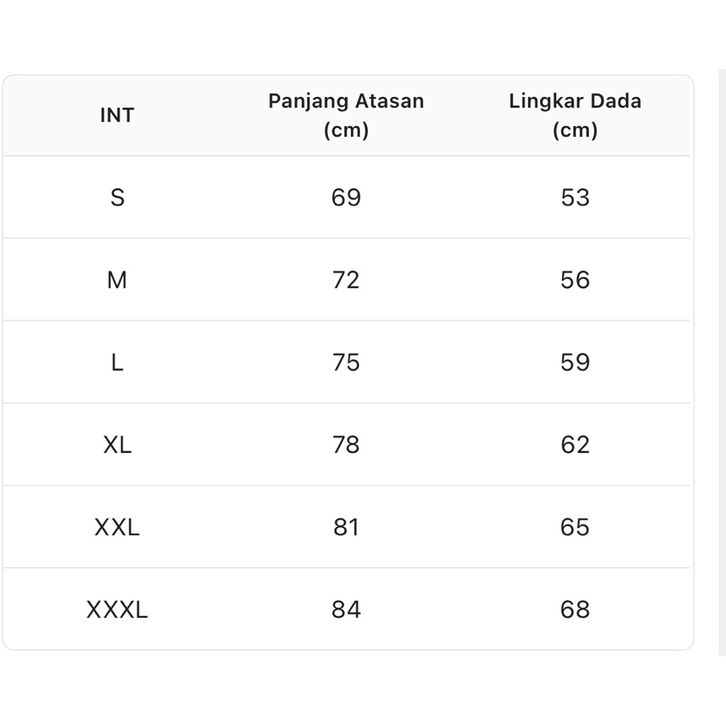Select the XL size cell
The image size is (726, 726).
point(117,445)
